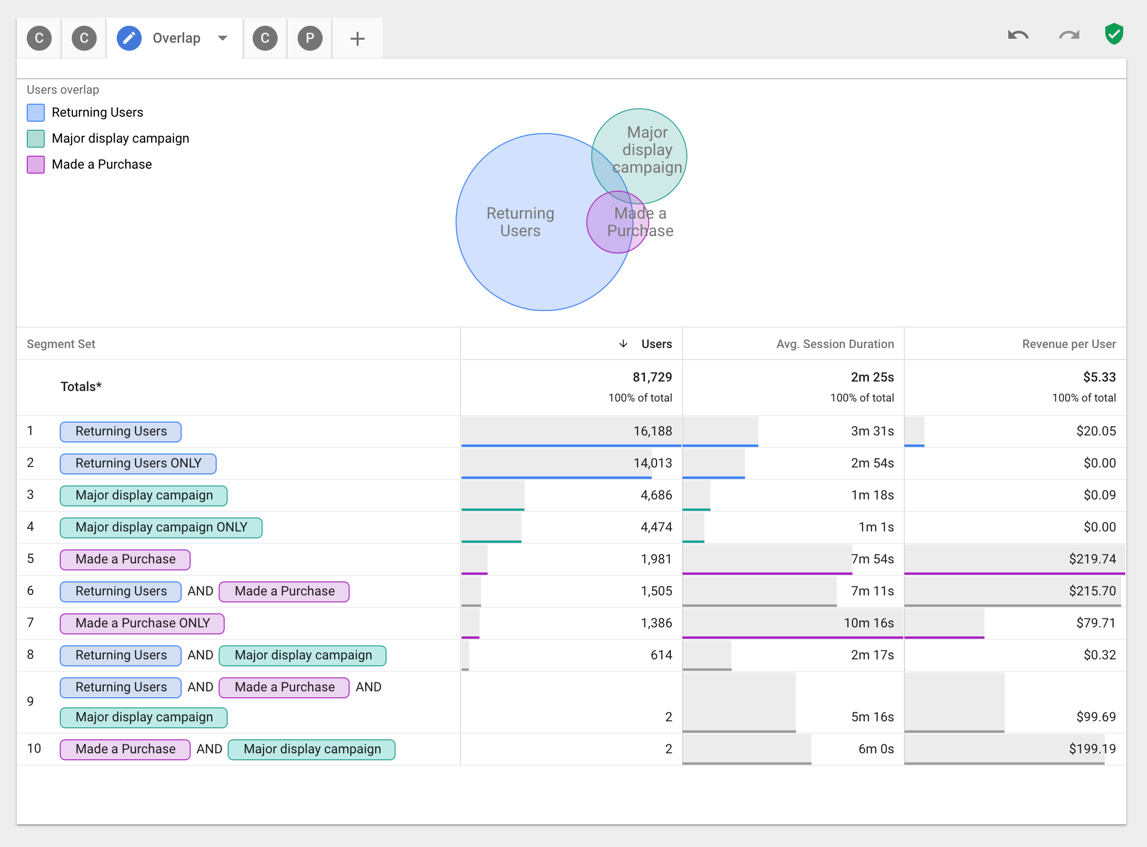This screenshot has width=1147, height=847.
Task: Click the blue Returning Users legend swatch
Action: click(36, 113)
